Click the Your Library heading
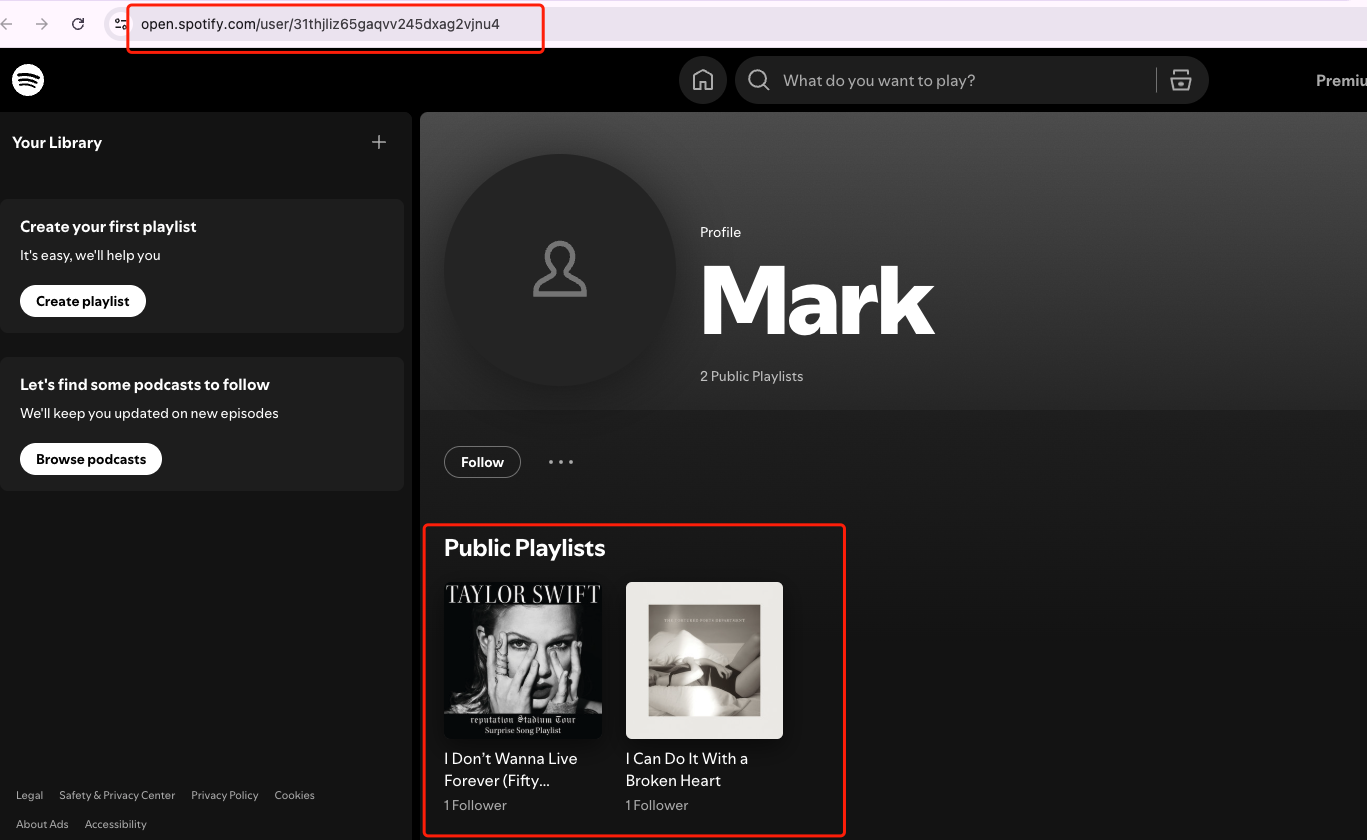 click(x=57, y=142)
